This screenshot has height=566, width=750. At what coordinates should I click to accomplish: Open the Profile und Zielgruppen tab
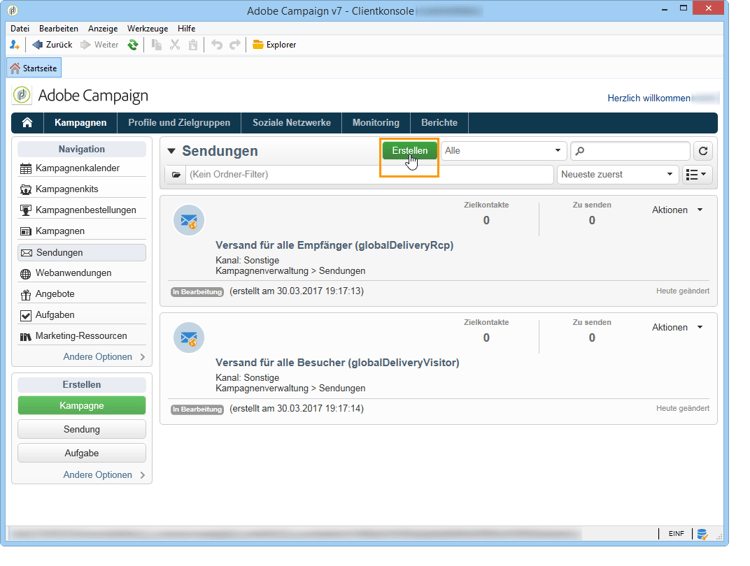click(179, 122)
